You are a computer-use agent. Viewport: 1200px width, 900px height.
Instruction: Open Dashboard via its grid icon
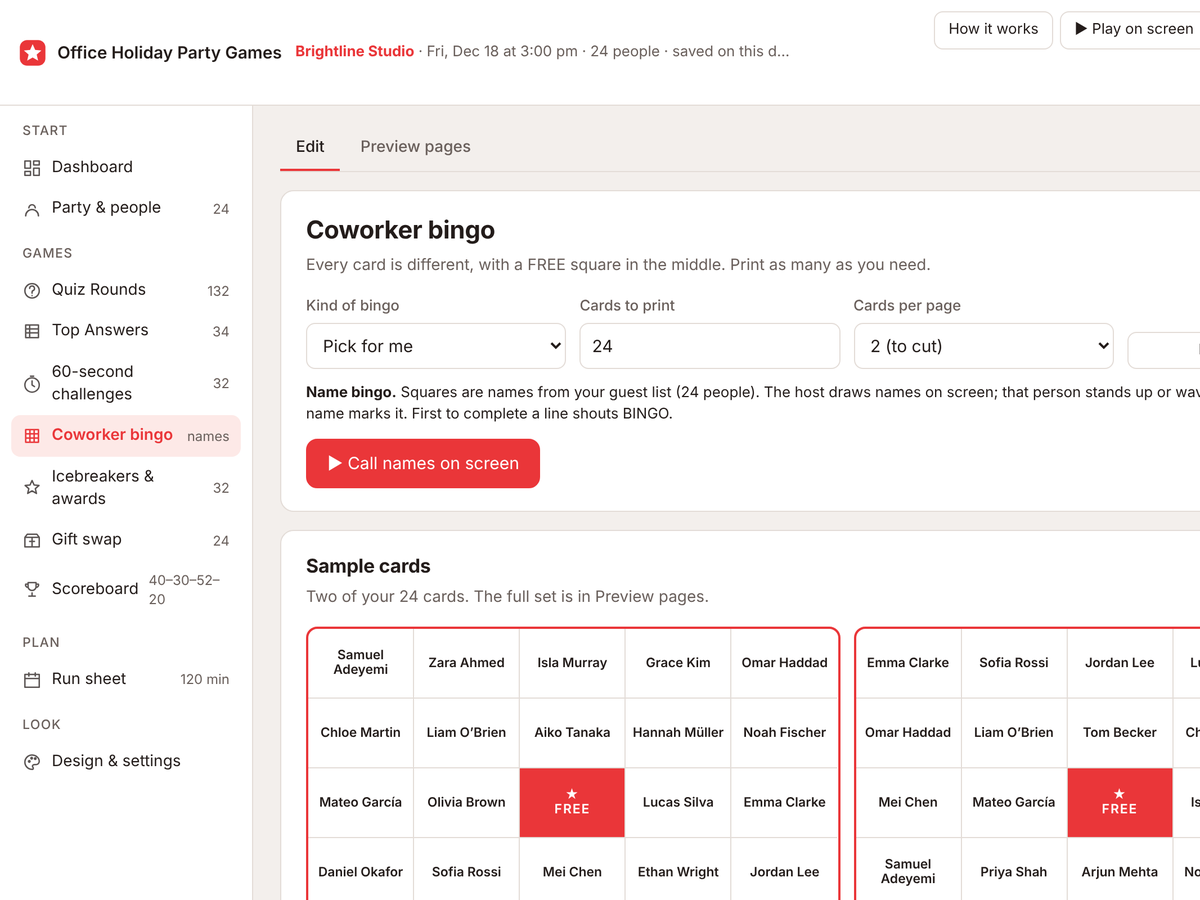(32, 168)
